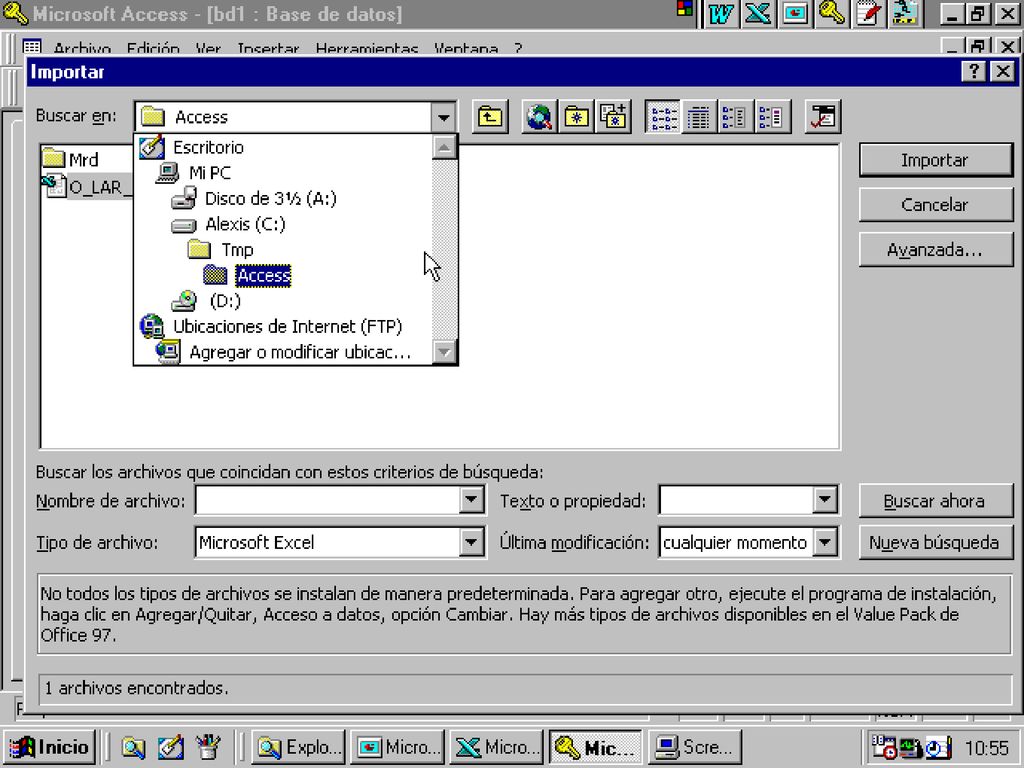Click the last Office shortcut bar icon

point(906,14)
